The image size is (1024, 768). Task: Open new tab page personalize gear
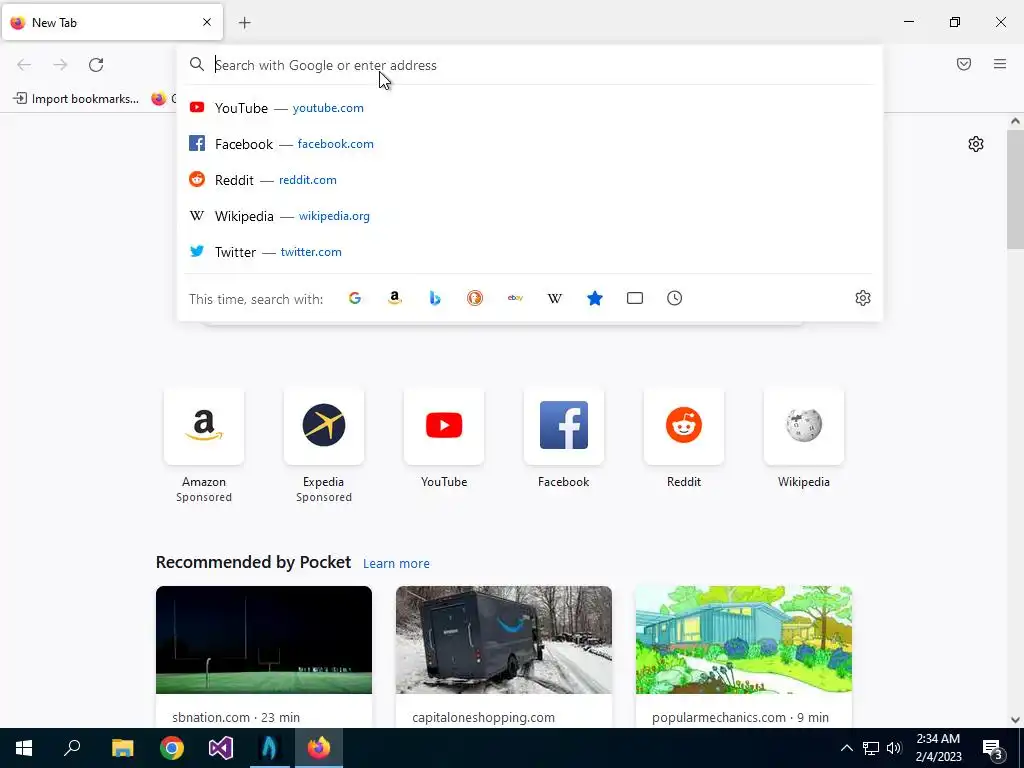976,144
